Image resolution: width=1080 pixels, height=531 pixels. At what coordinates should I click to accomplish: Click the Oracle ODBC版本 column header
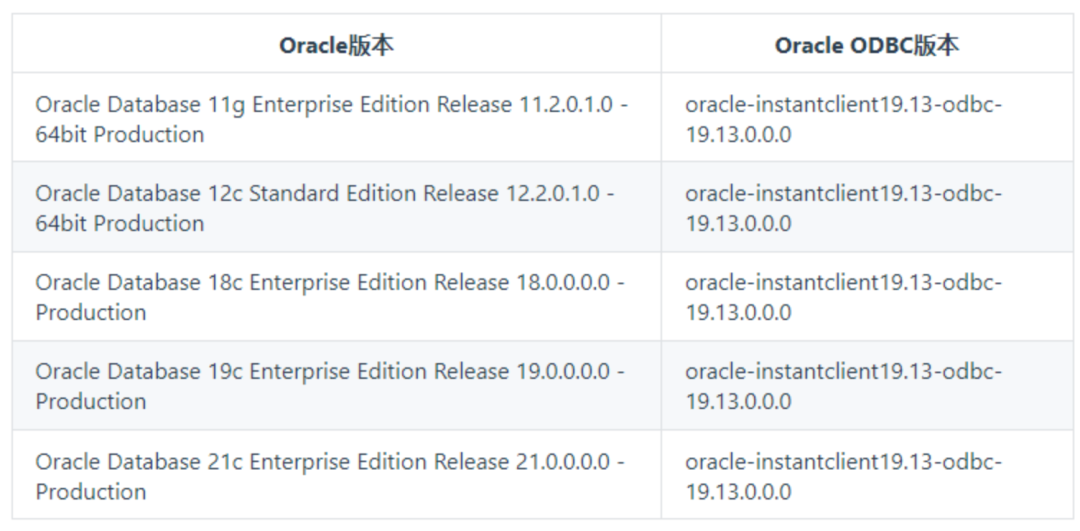point(866,45)
